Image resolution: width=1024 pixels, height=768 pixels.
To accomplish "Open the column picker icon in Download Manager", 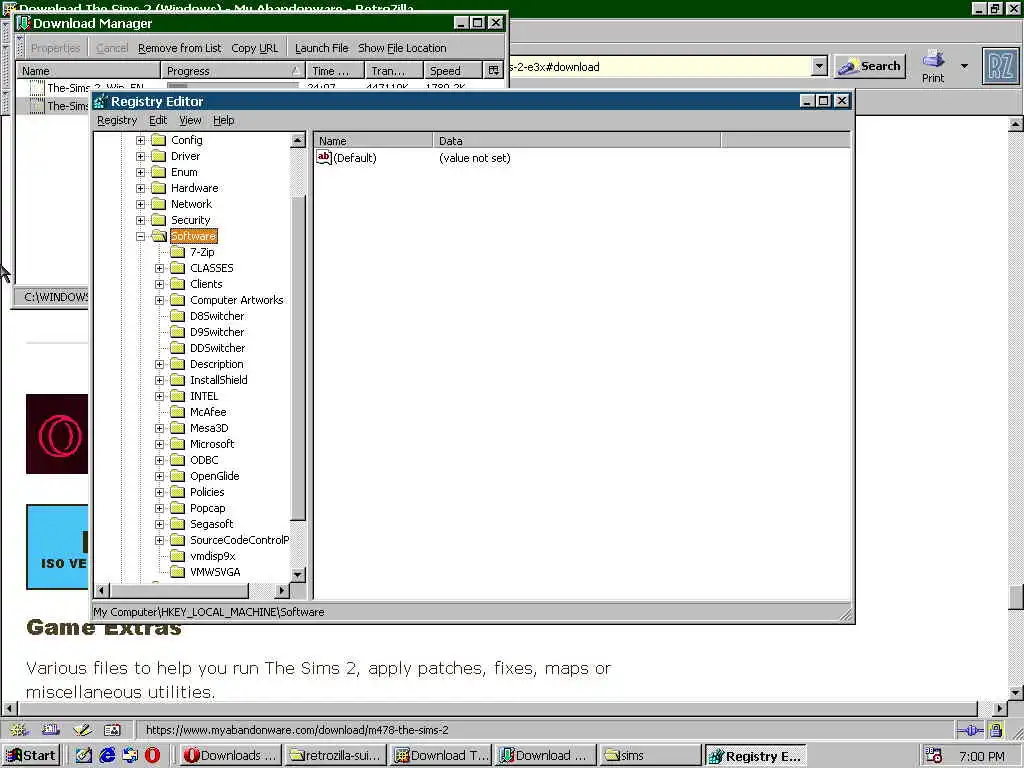I will coord(493,71).
